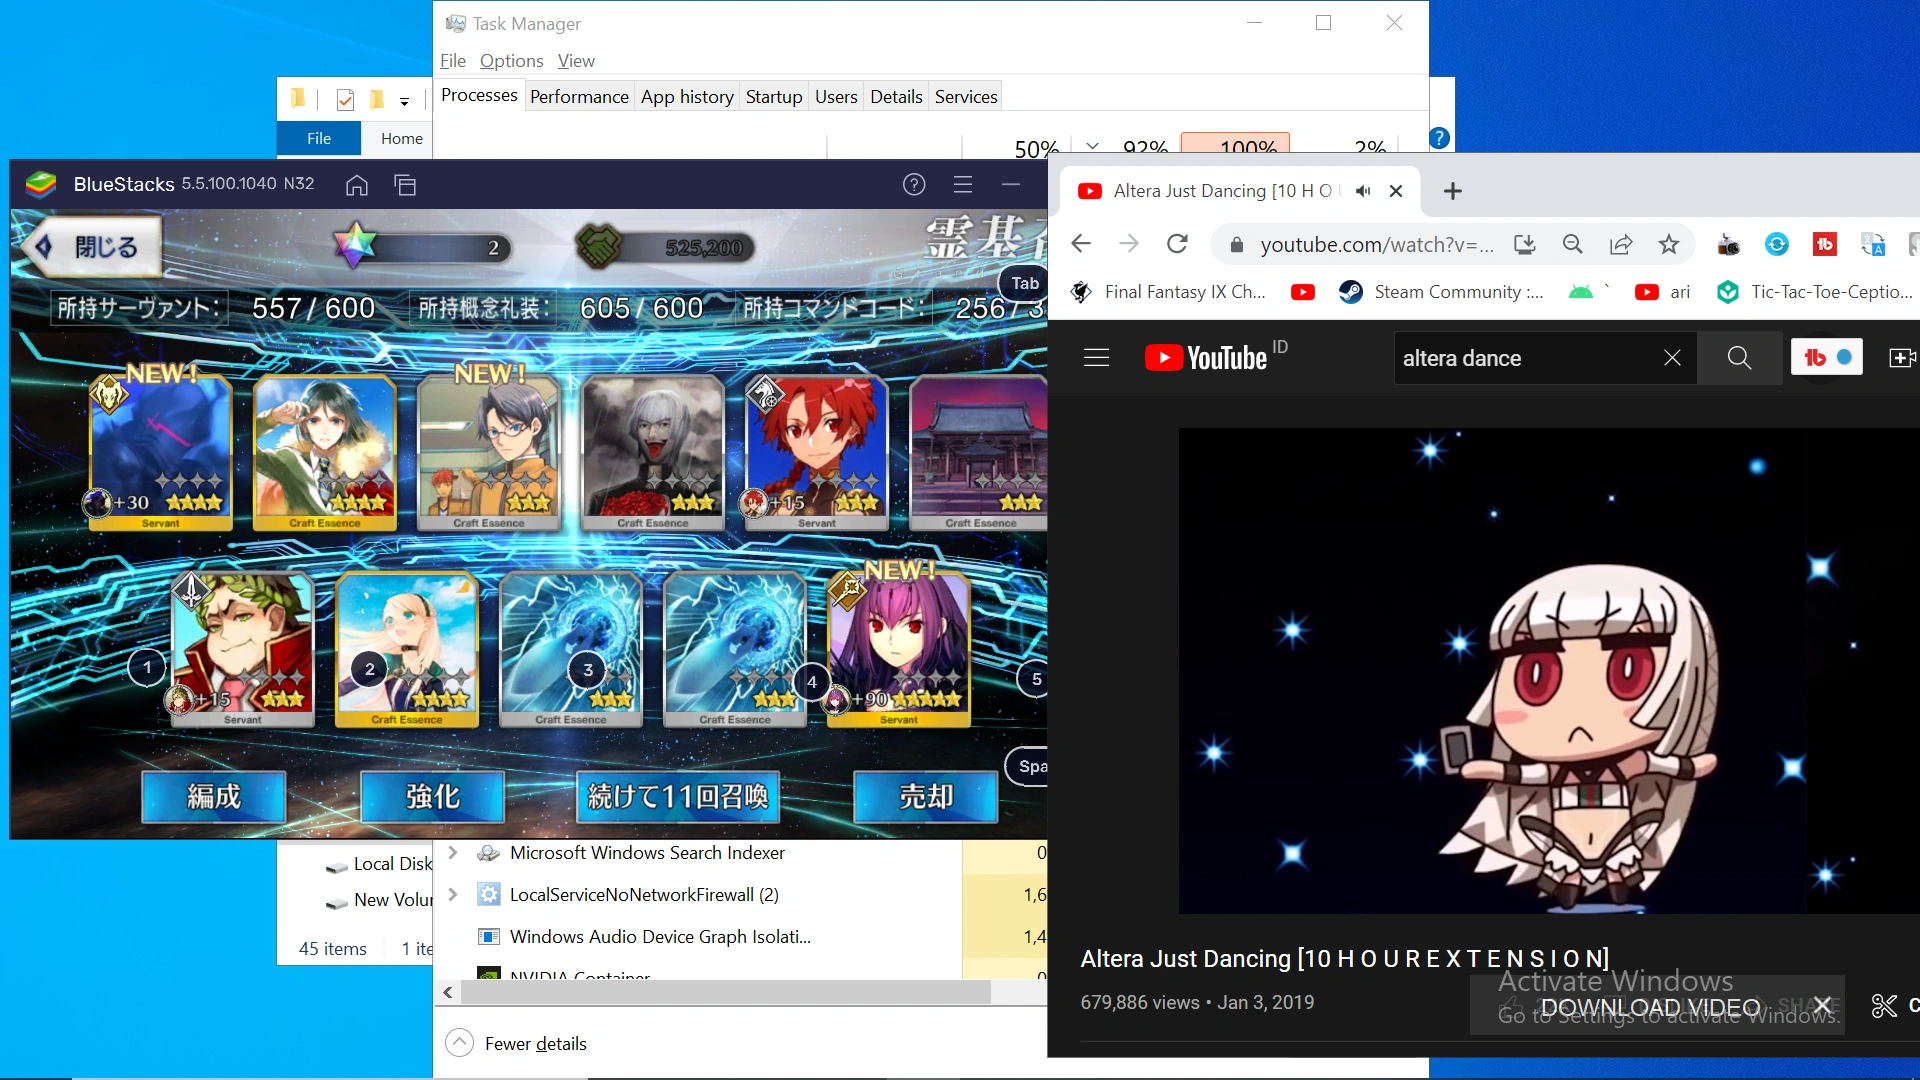Open the BlueStacks hamburger menu
1920x1080 pixels.
click(x=963, y=185)
